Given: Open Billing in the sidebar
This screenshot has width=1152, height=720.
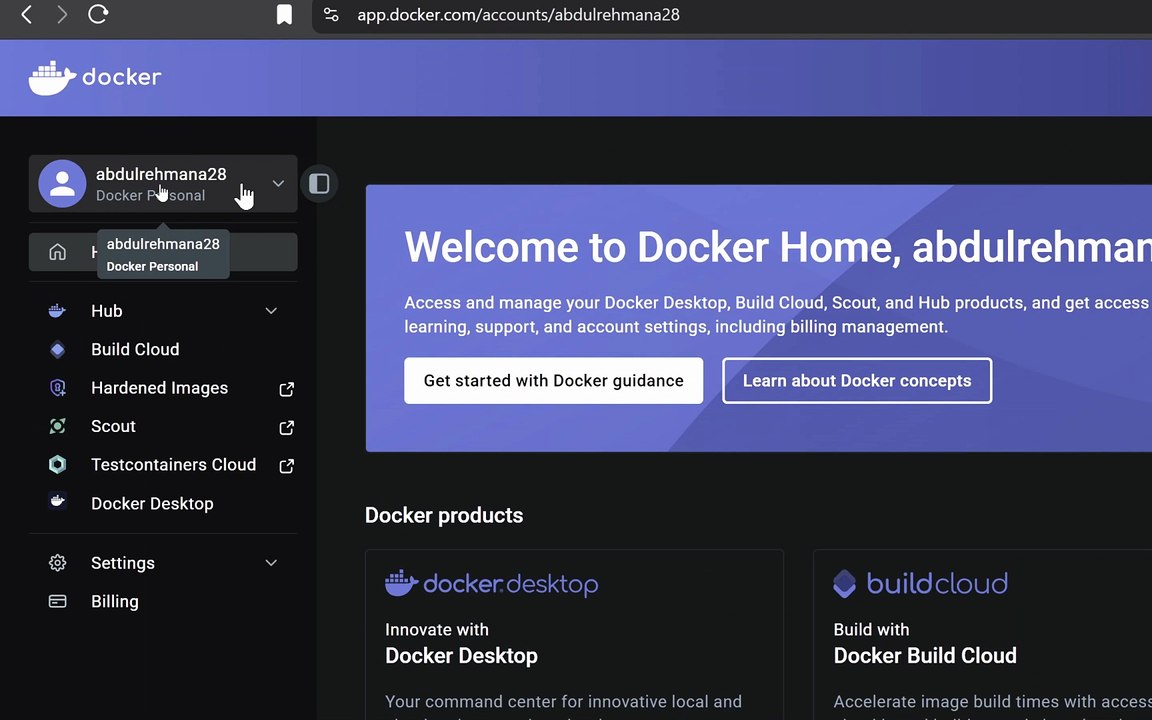Looking at the screenshot, I should coord(115,601).
